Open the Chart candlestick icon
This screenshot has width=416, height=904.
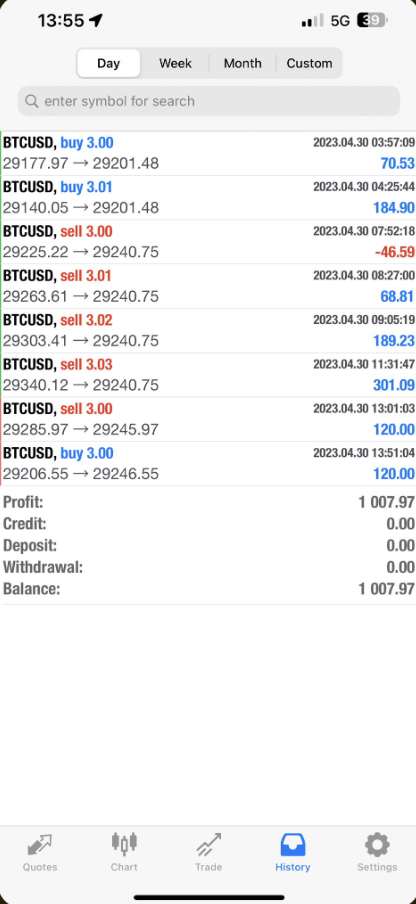point(124,844)
